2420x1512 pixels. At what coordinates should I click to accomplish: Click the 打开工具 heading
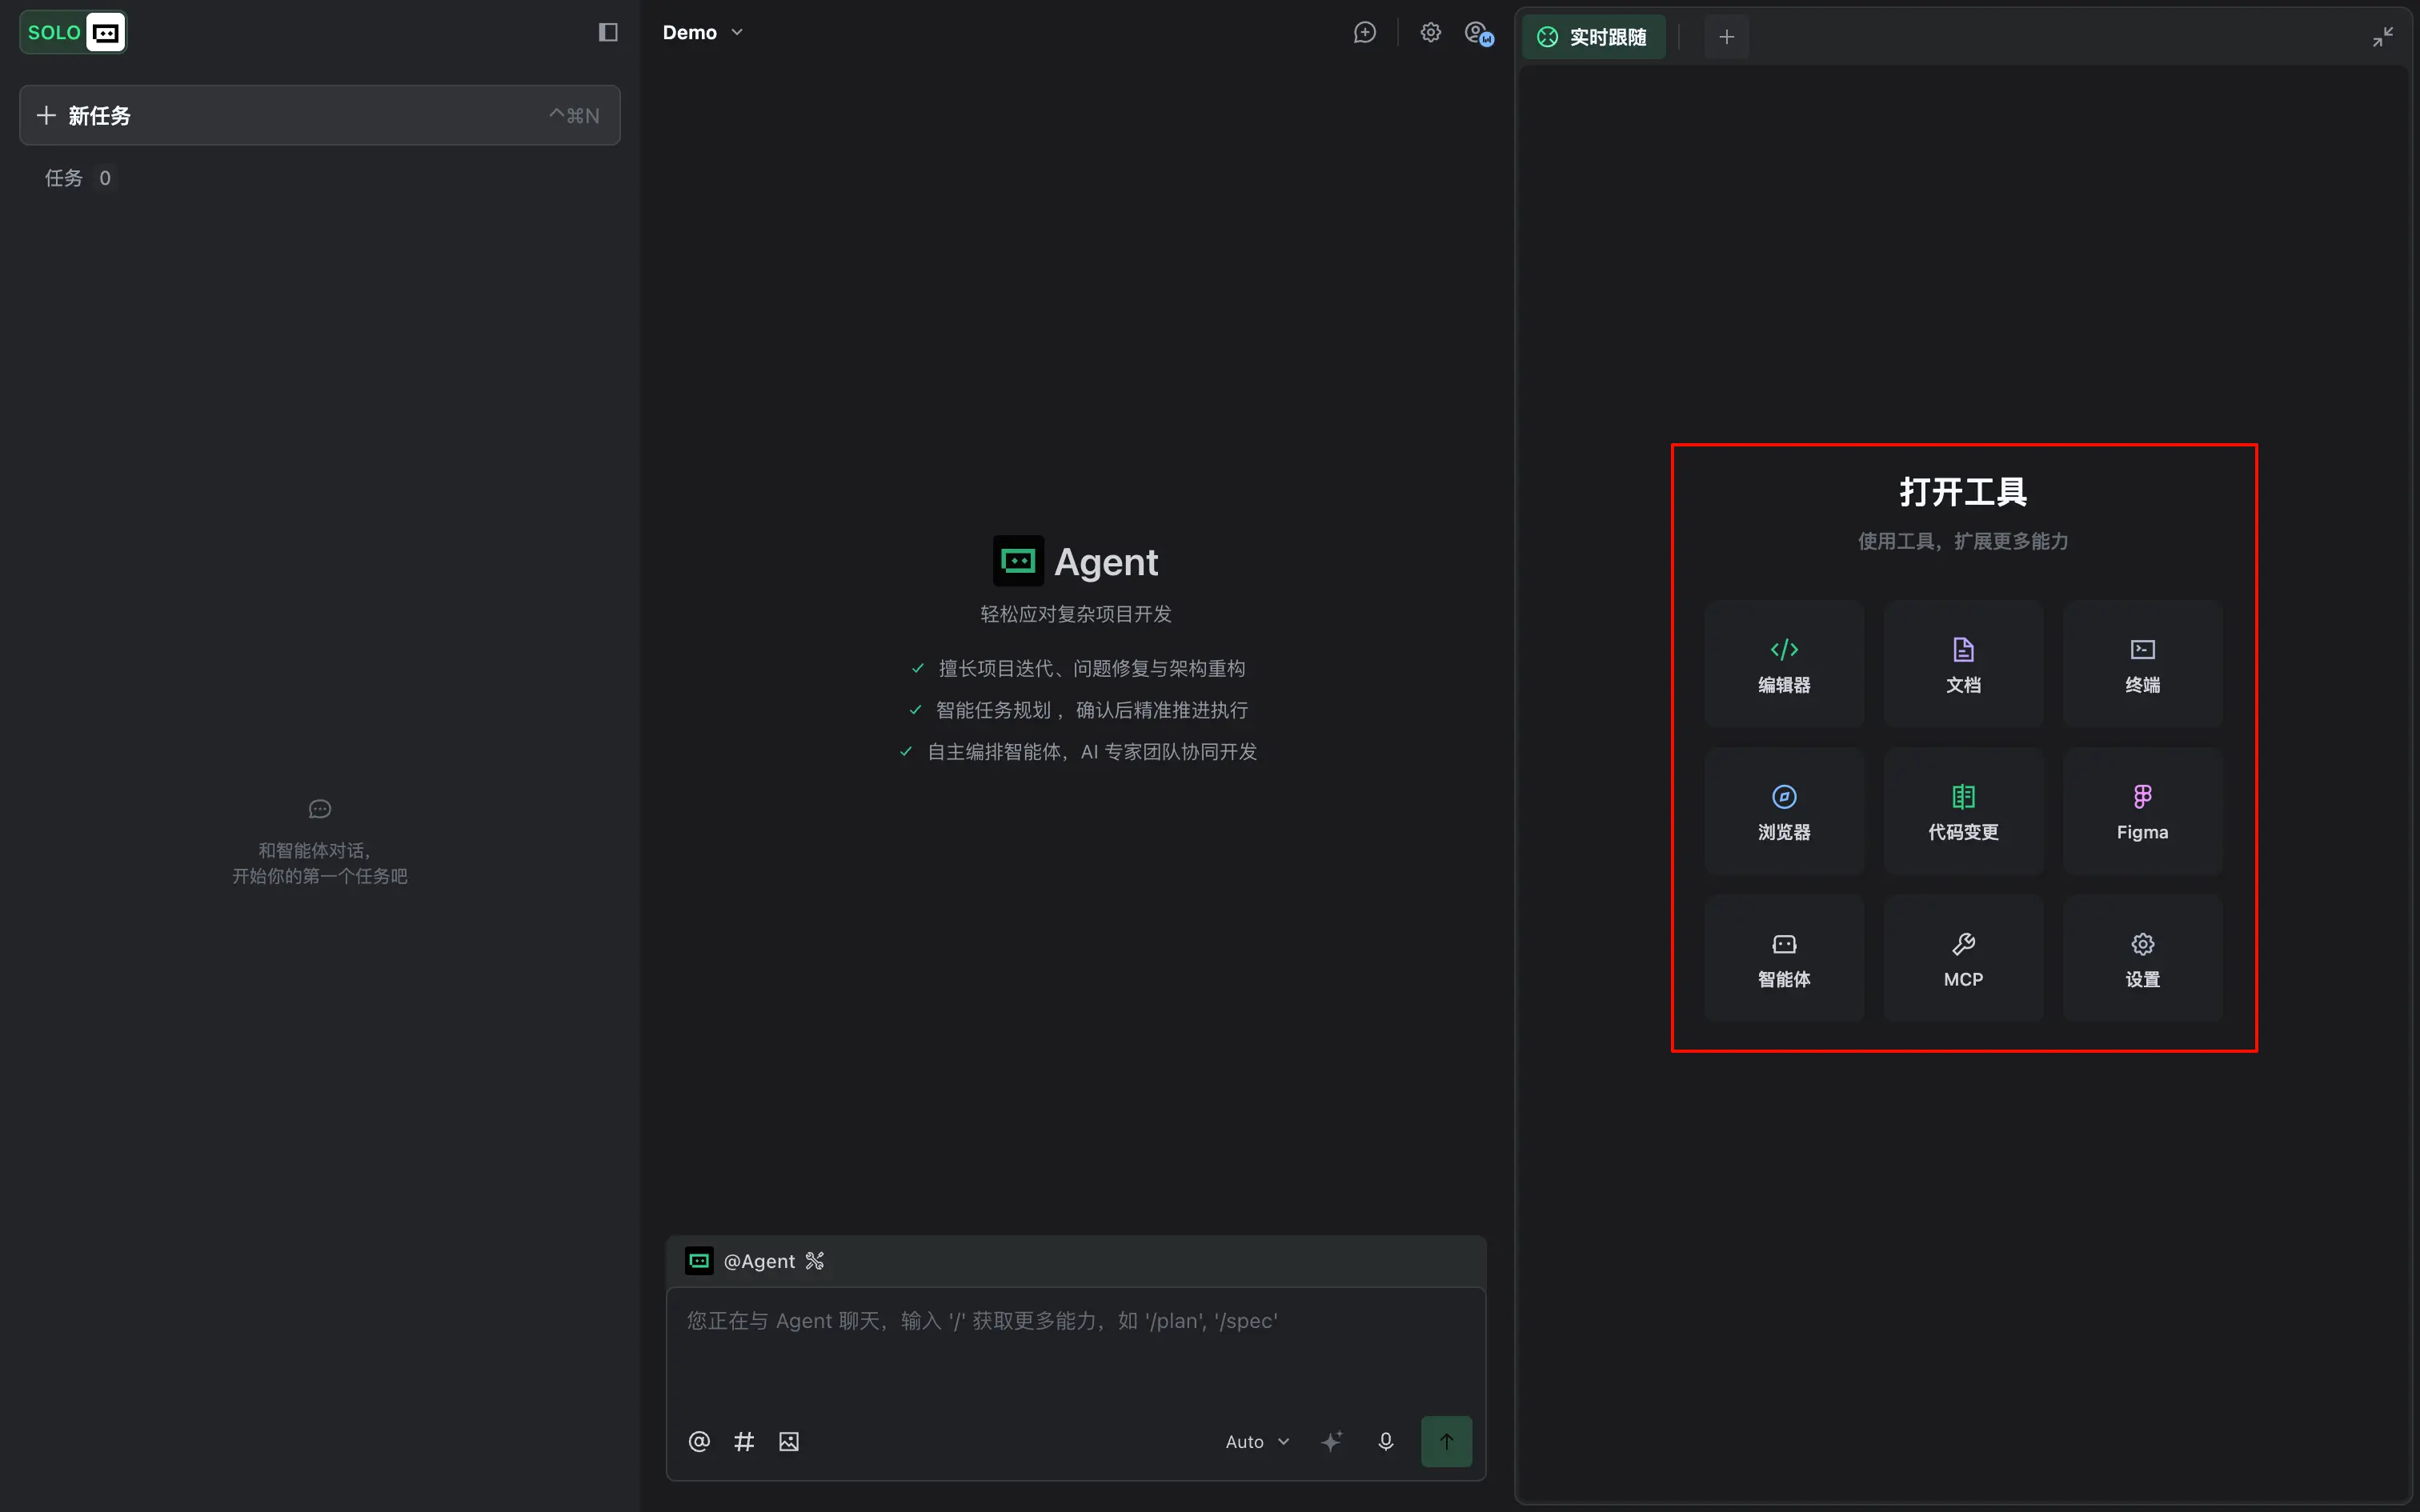click(1963, 492)
